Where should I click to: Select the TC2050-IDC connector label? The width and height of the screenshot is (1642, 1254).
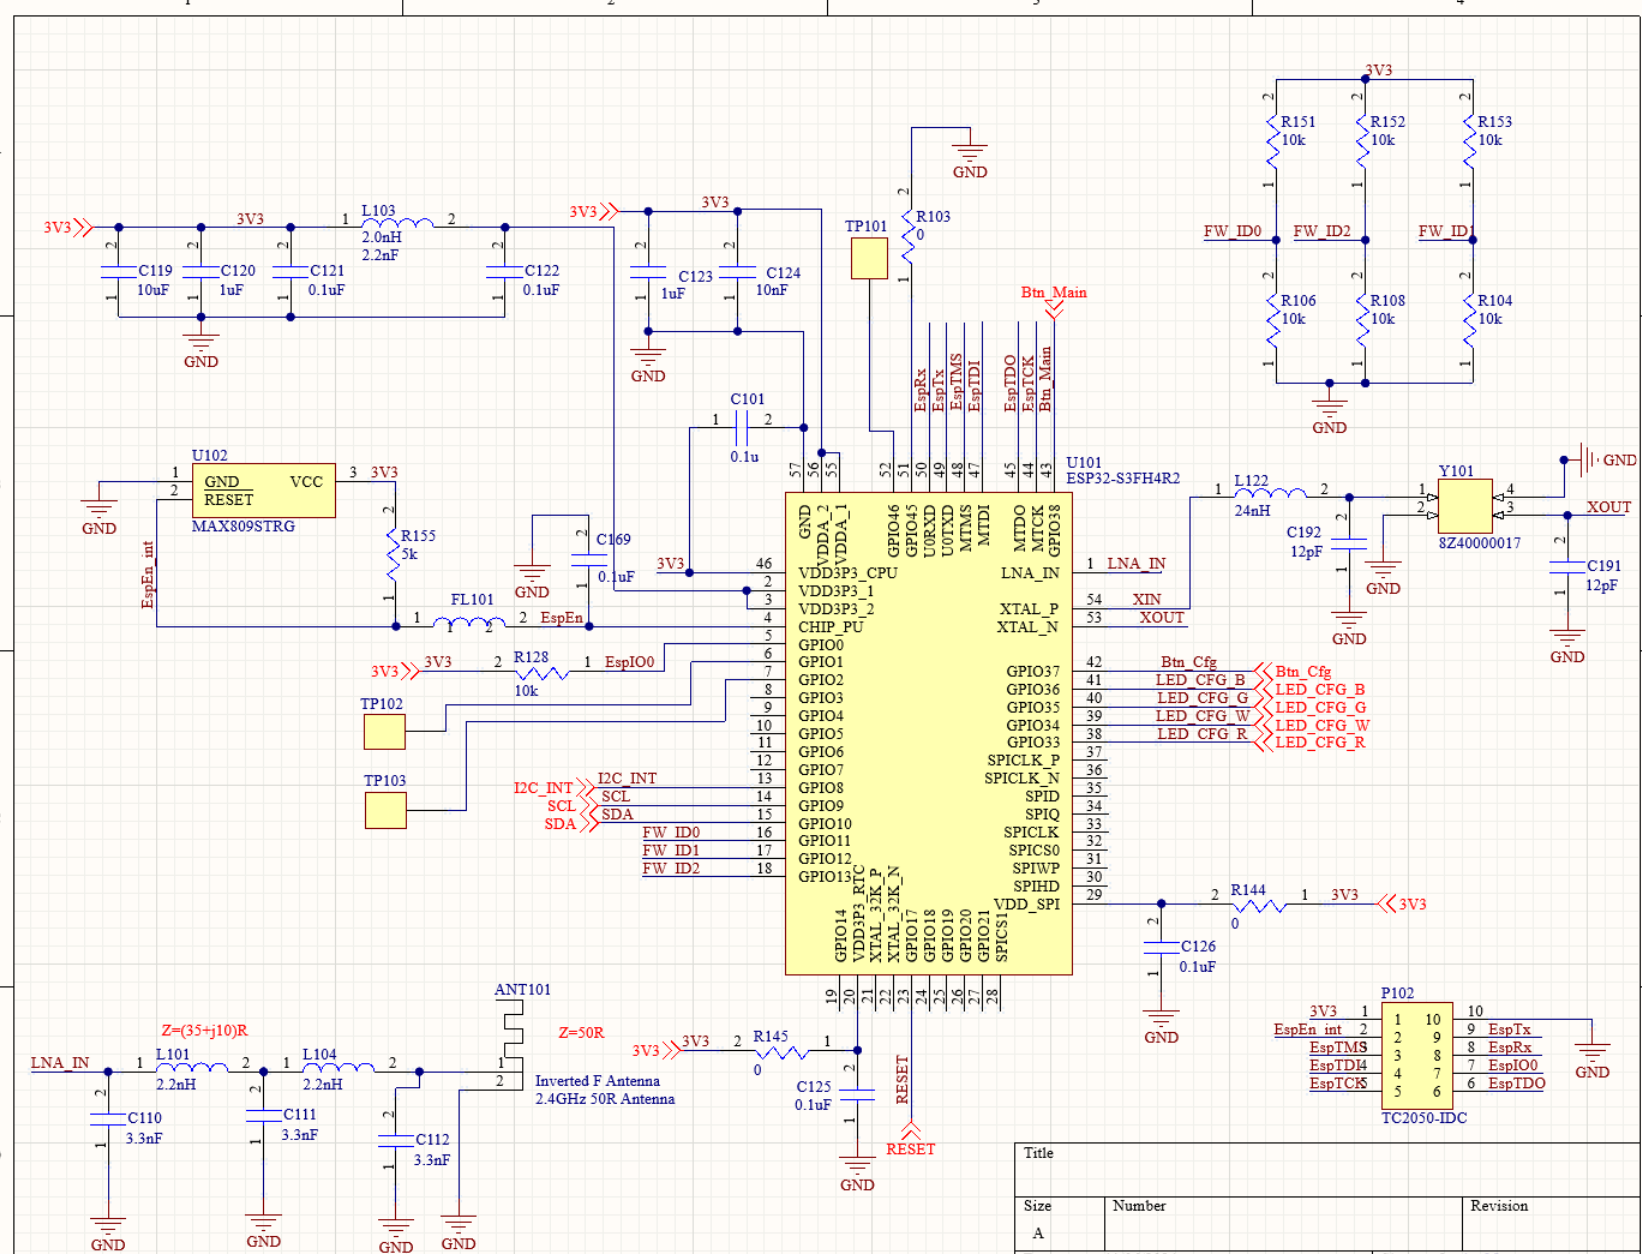coord(1424,1118)
